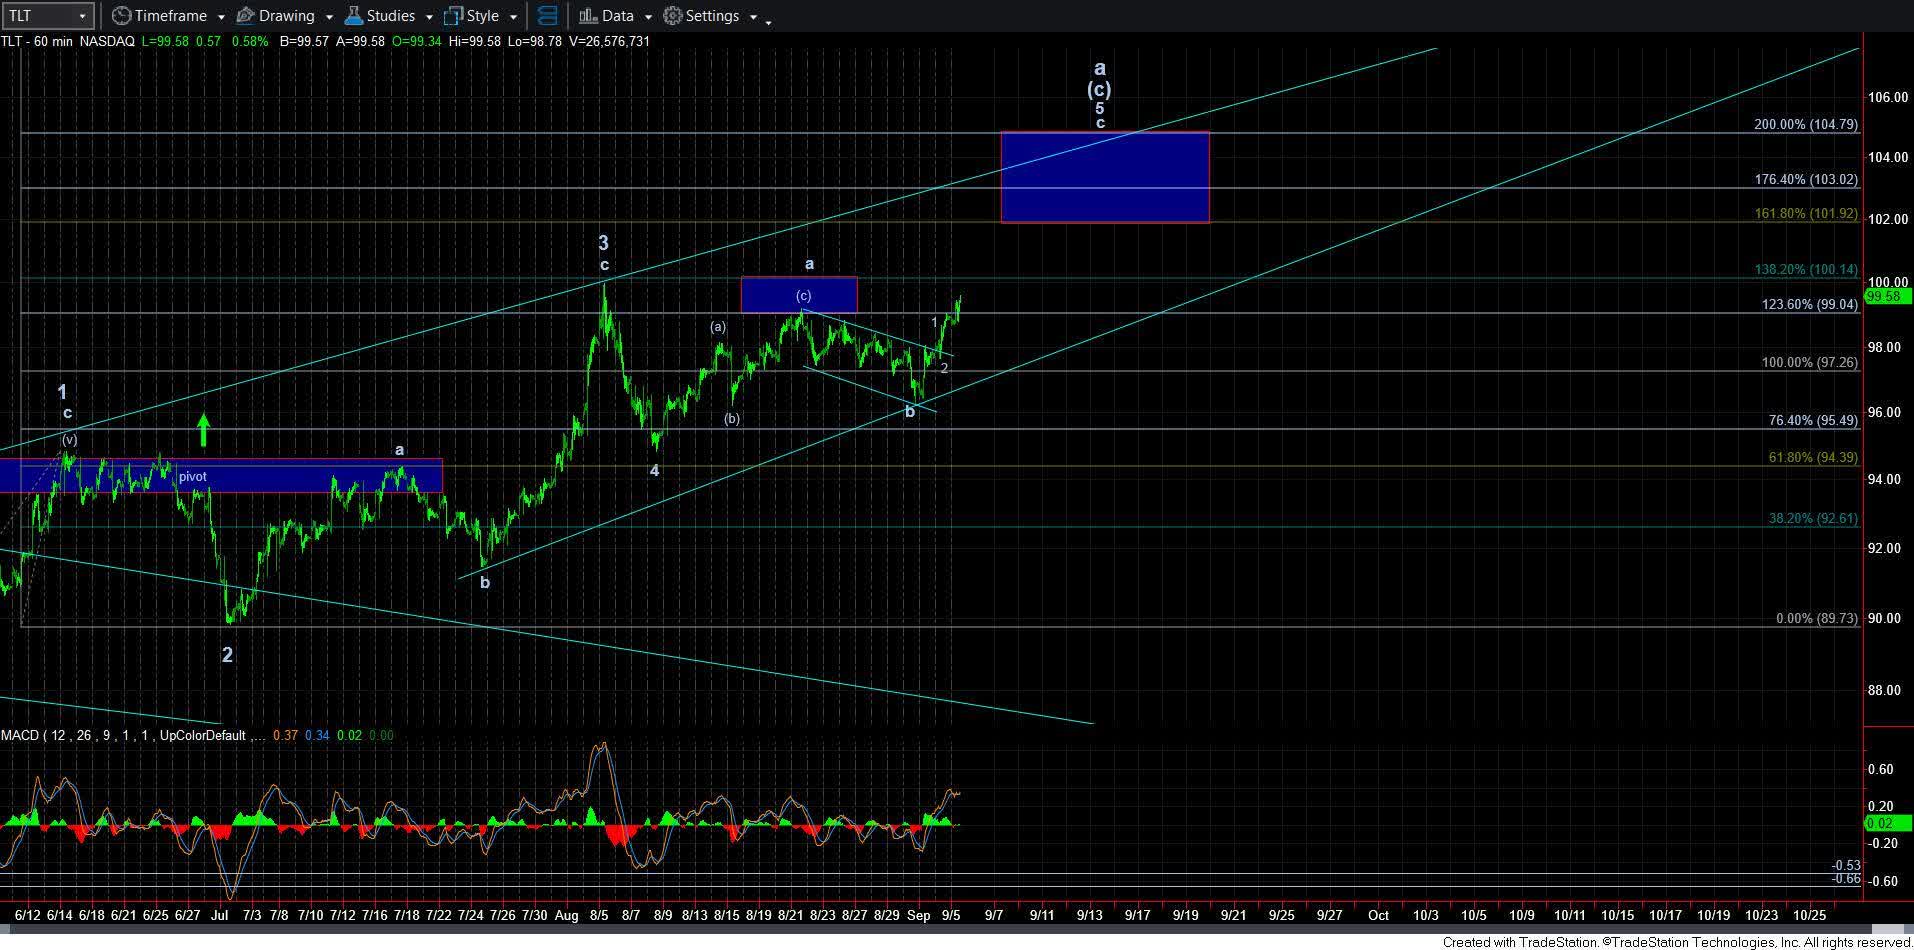This screenshot has width=1914, height=950.
Task: Toggle the Drawing menu open
Action: [x=328, y=16]
